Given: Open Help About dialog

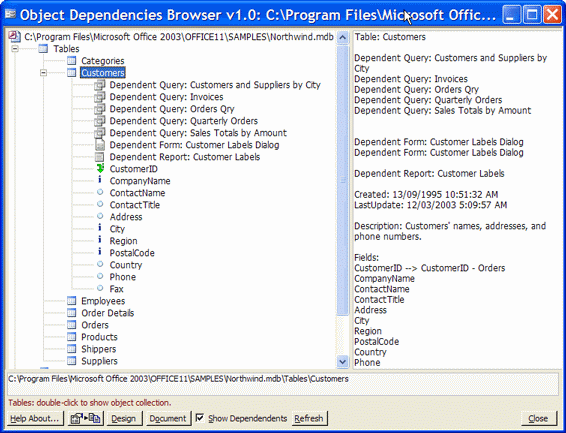Looking at the screenshot, I should (x=35, y=418).
